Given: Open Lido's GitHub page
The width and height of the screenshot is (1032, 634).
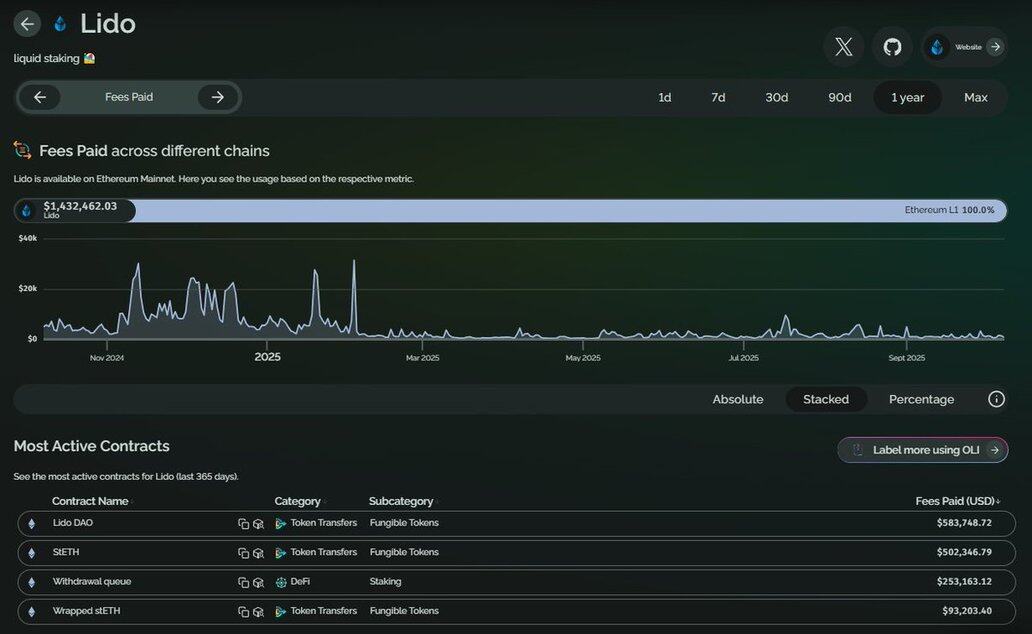Looking at the screenshot, I should (x=892, y=47).
